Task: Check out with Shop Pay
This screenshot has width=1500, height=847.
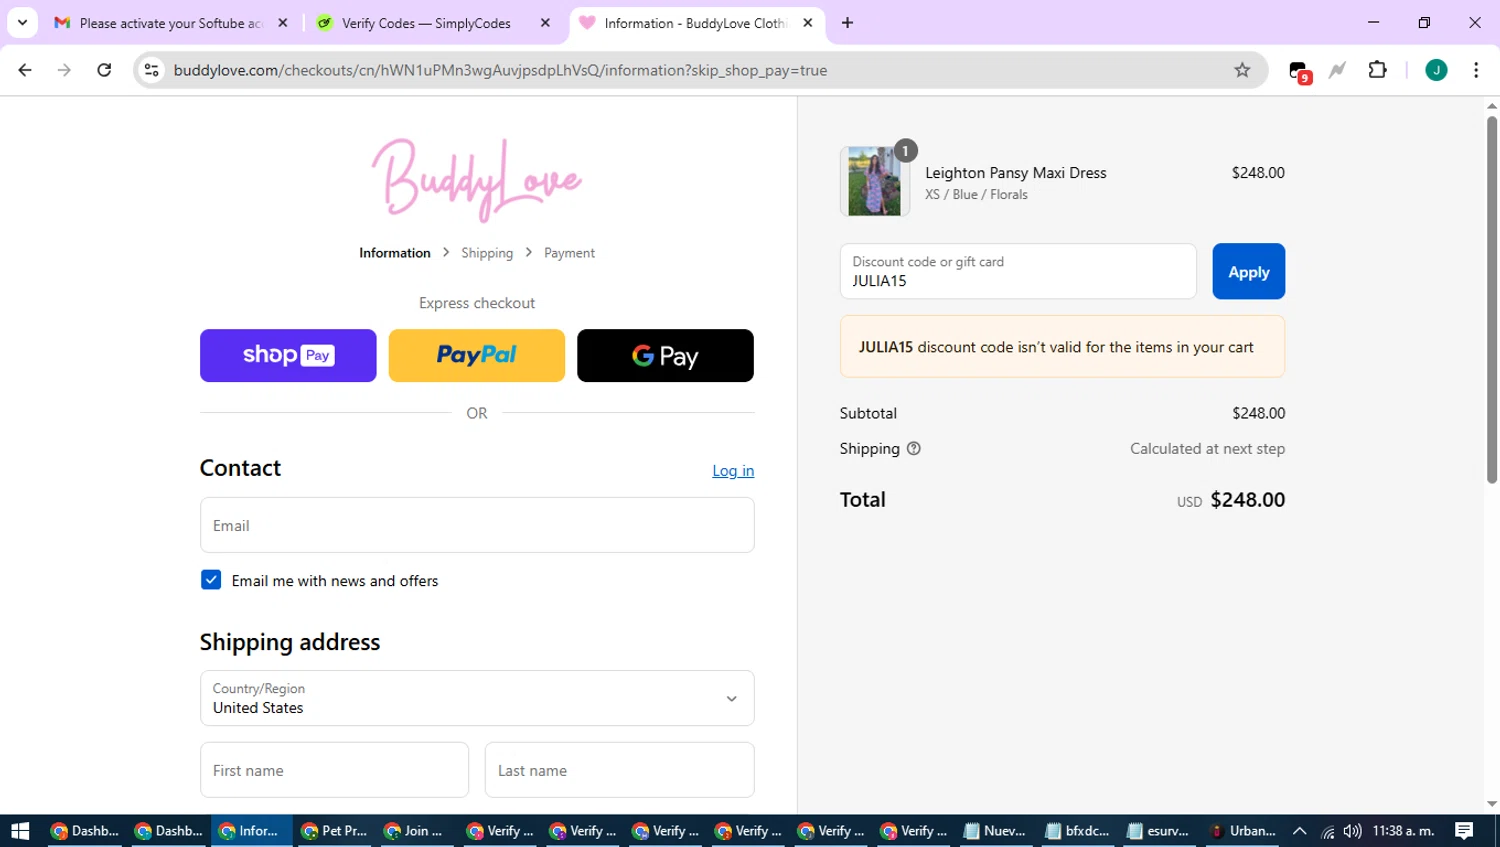Action: pos(288,355)
